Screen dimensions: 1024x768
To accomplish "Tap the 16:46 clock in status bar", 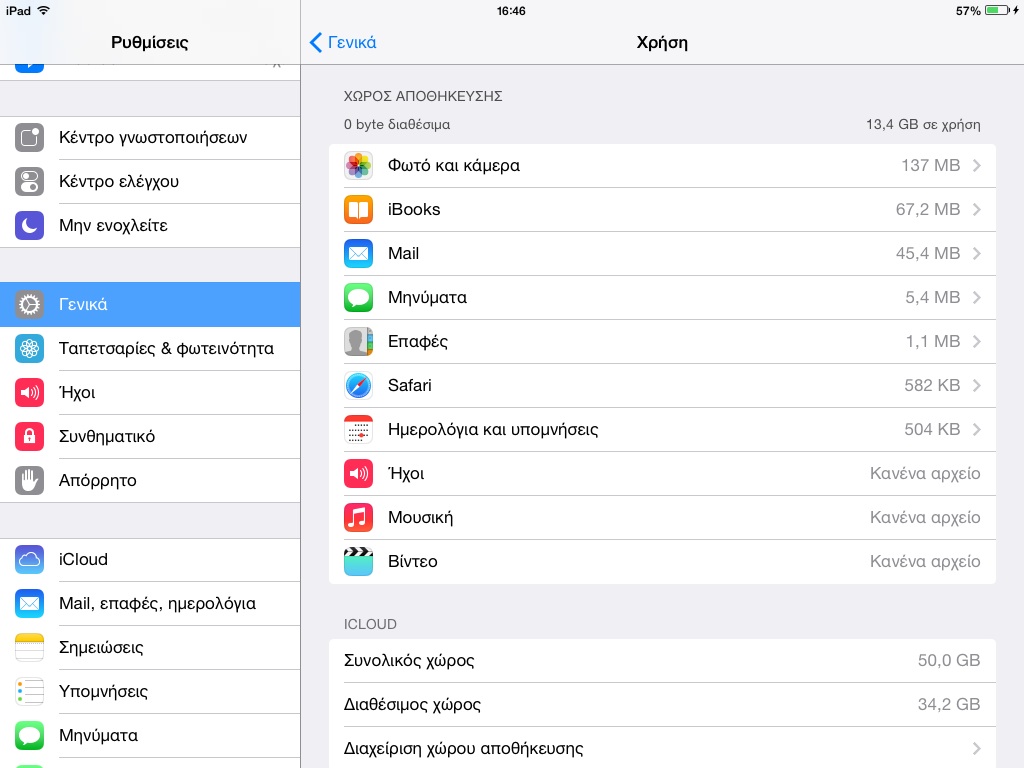I will [x=511, y=10].
